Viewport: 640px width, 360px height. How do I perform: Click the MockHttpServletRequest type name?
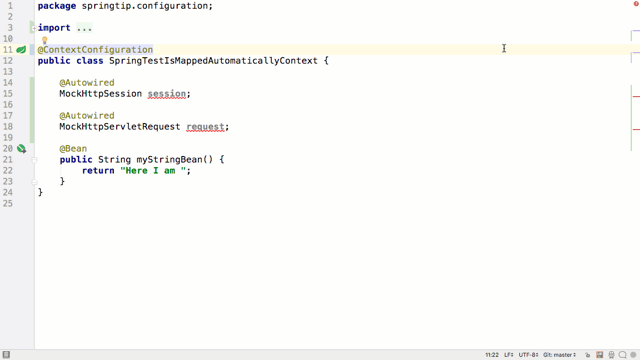[120, 127]
